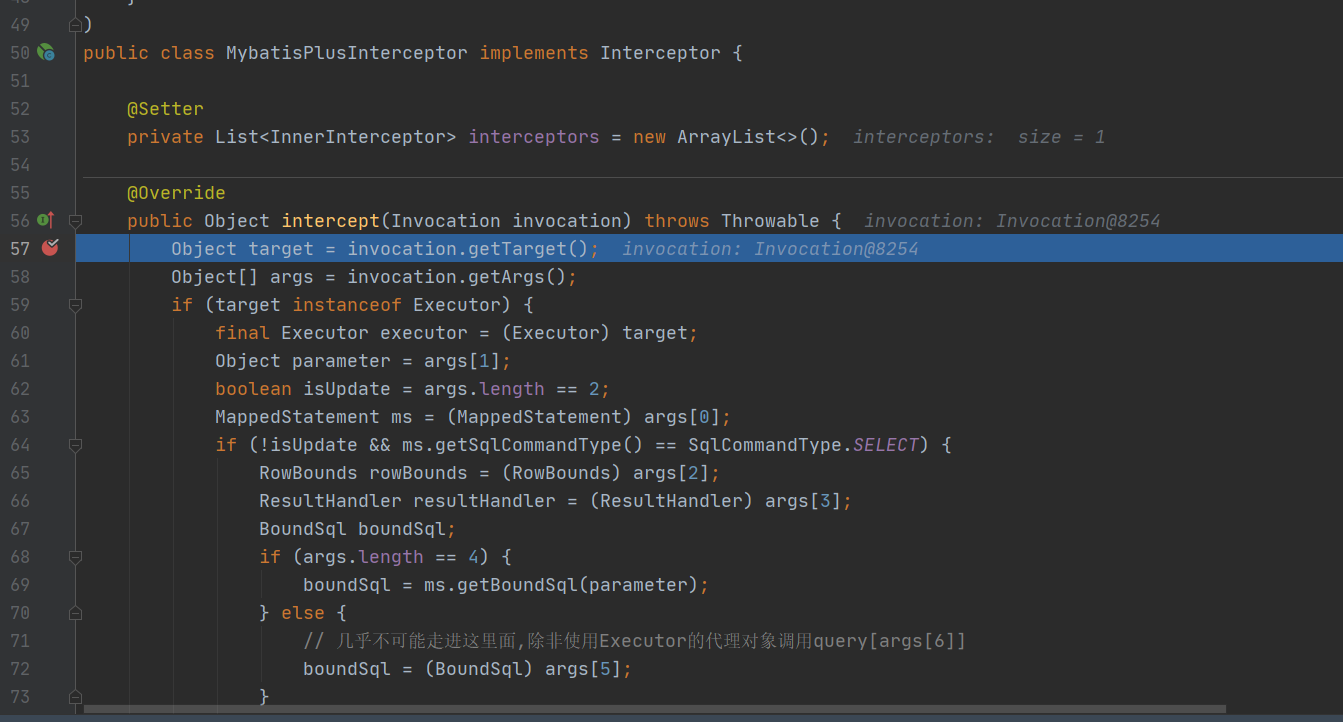Screen dimensions: 1343x722
Task: Click the 'parameter' variable declared on line 61
Action: (x=341, y=361)
